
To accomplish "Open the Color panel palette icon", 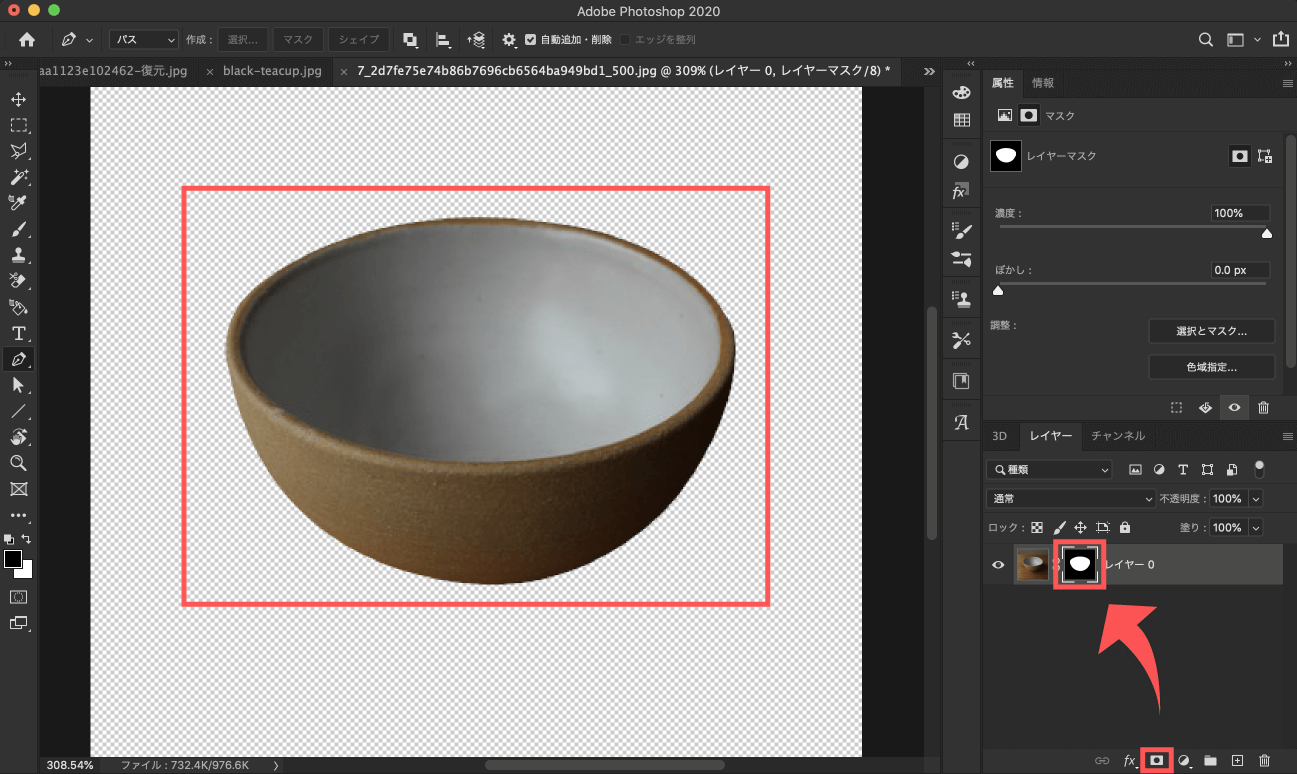I will click(x=962, y=93).
